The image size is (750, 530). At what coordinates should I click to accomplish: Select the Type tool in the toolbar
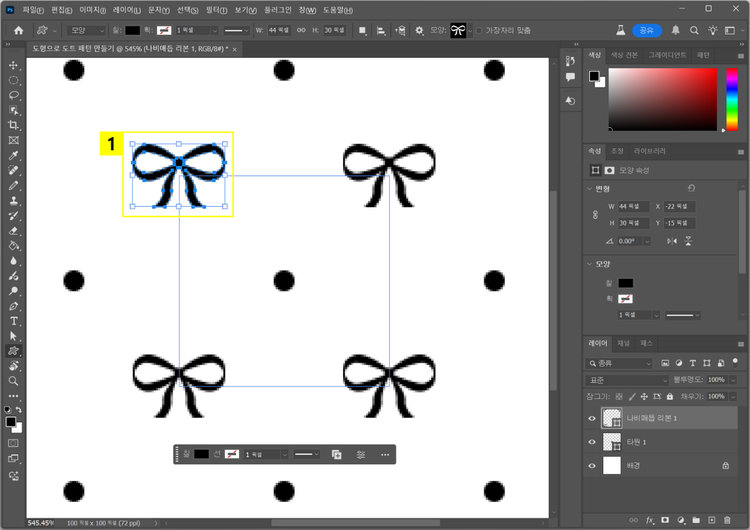[x=14, y=321]
